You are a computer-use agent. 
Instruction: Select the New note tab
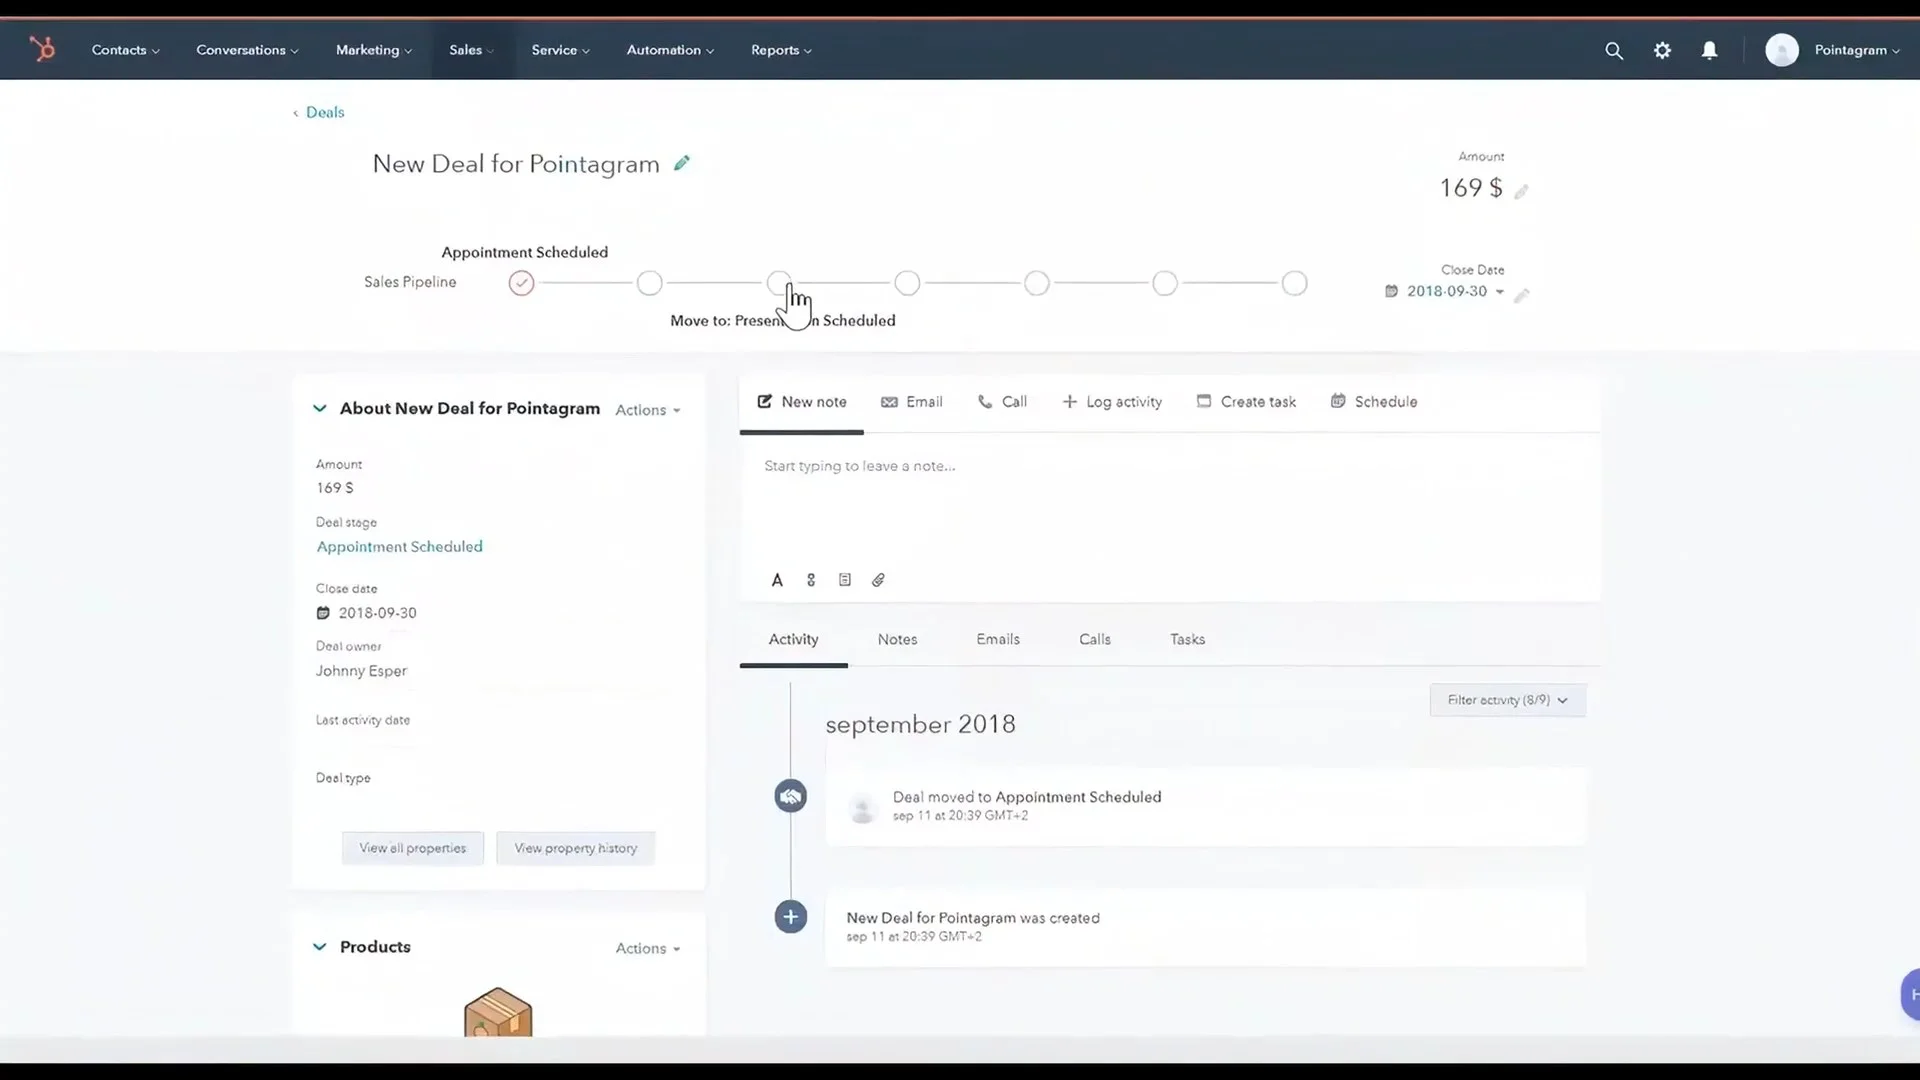(802, 402)
